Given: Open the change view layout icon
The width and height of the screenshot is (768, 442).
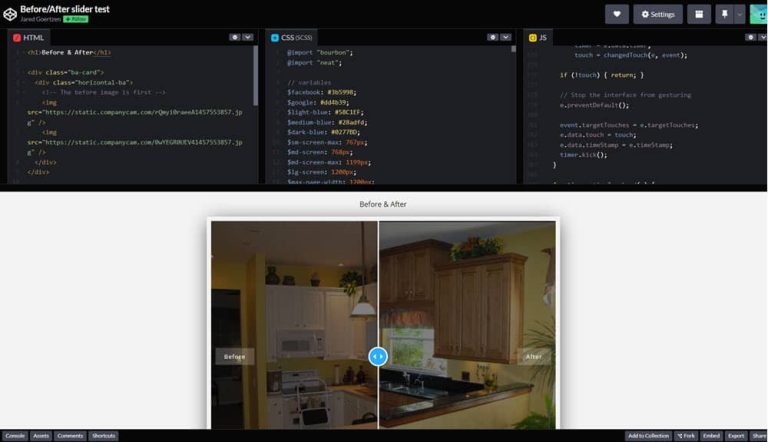Looking at the screenshot, I should pos(699,14).
